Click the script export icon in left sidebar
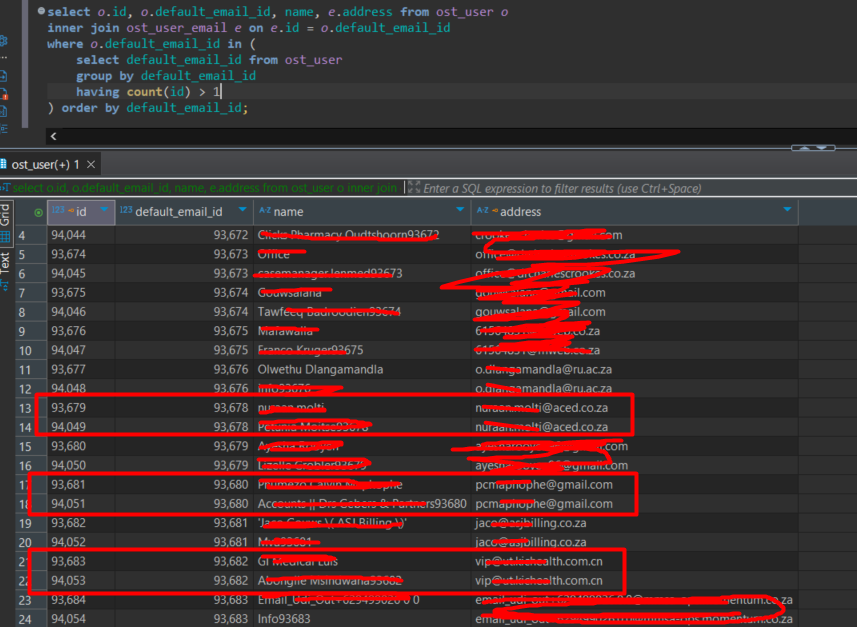The height and width of the screenshot is (627, 857). tap(4, 75)
